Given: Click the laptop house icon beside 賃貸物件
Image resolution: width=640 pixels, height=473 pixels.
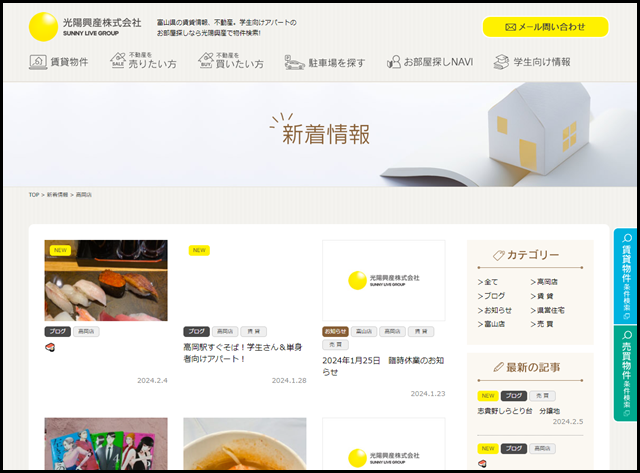Looking at the screenshot, I should point(38,62).
